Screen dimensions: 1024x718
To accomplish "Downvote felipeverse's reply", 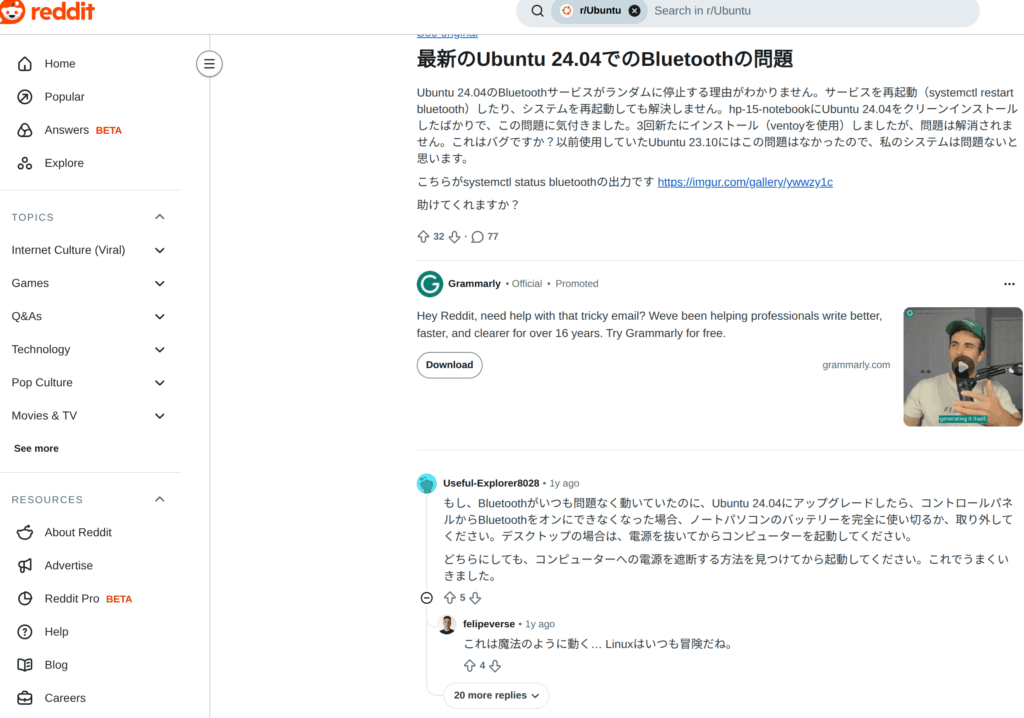I will coord(494,666).
